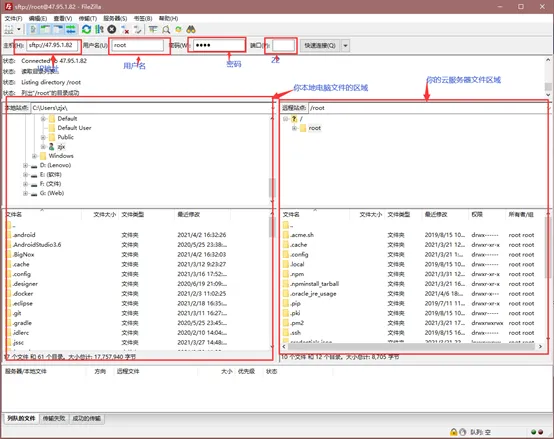Search remote files binoculars icon
Viewport: 554px width, 439px height.
191,30
